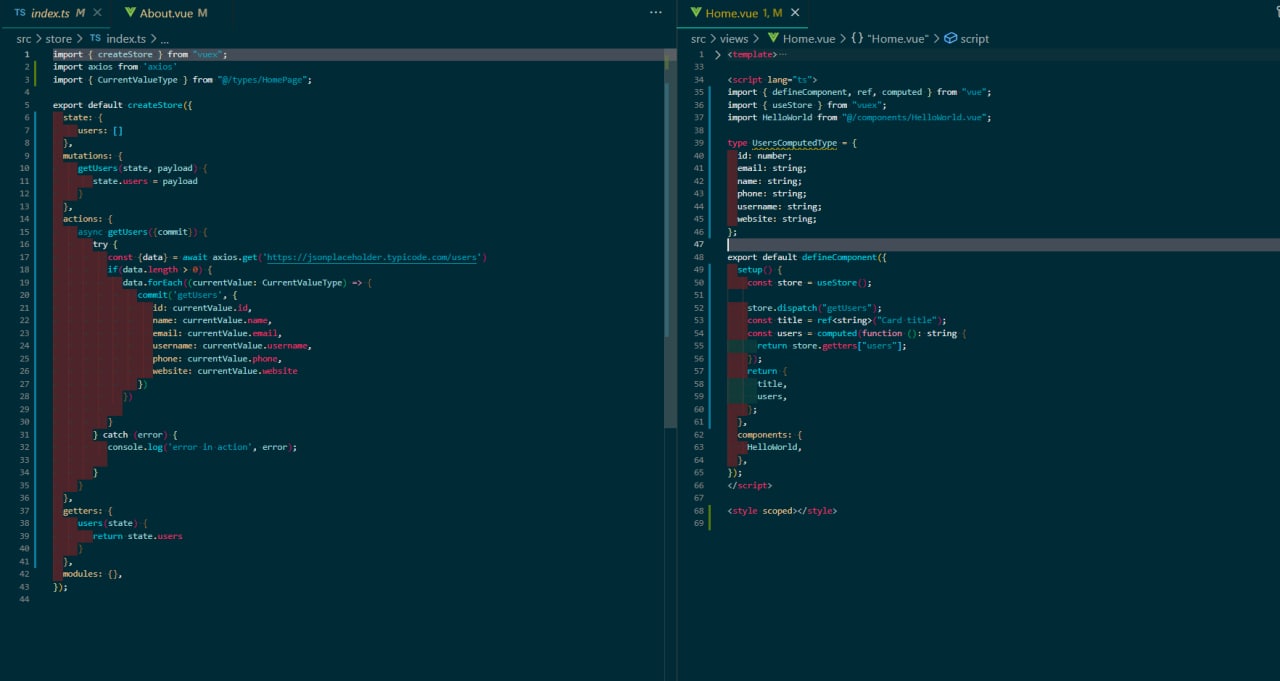This screenshot has height=681, width=1280.
Task: Click the left editor vertical scrollbar
Action: (x=670, y=240)
